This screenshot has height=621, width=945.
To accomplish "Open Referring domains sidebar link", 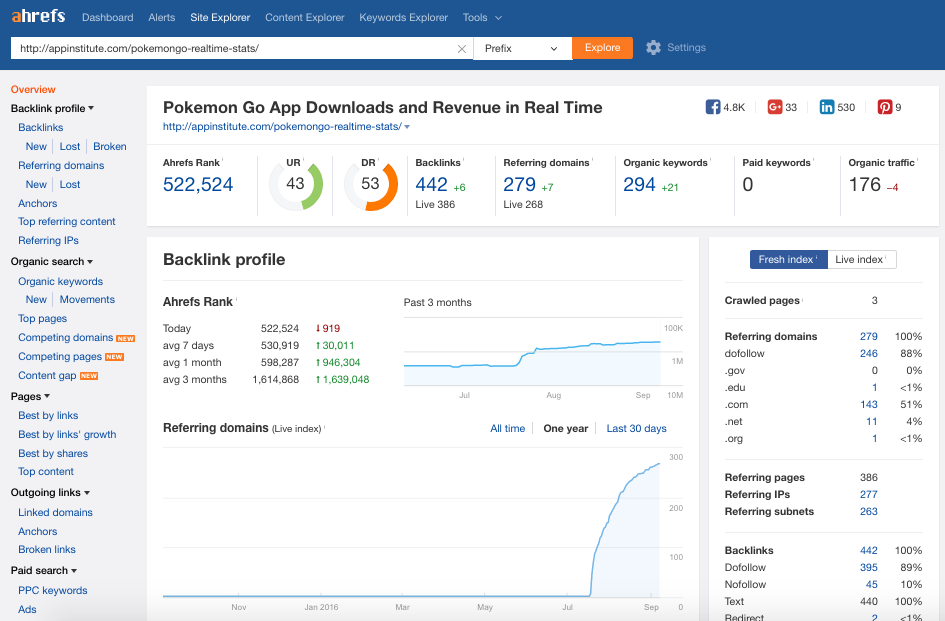I will pos(61,166).
